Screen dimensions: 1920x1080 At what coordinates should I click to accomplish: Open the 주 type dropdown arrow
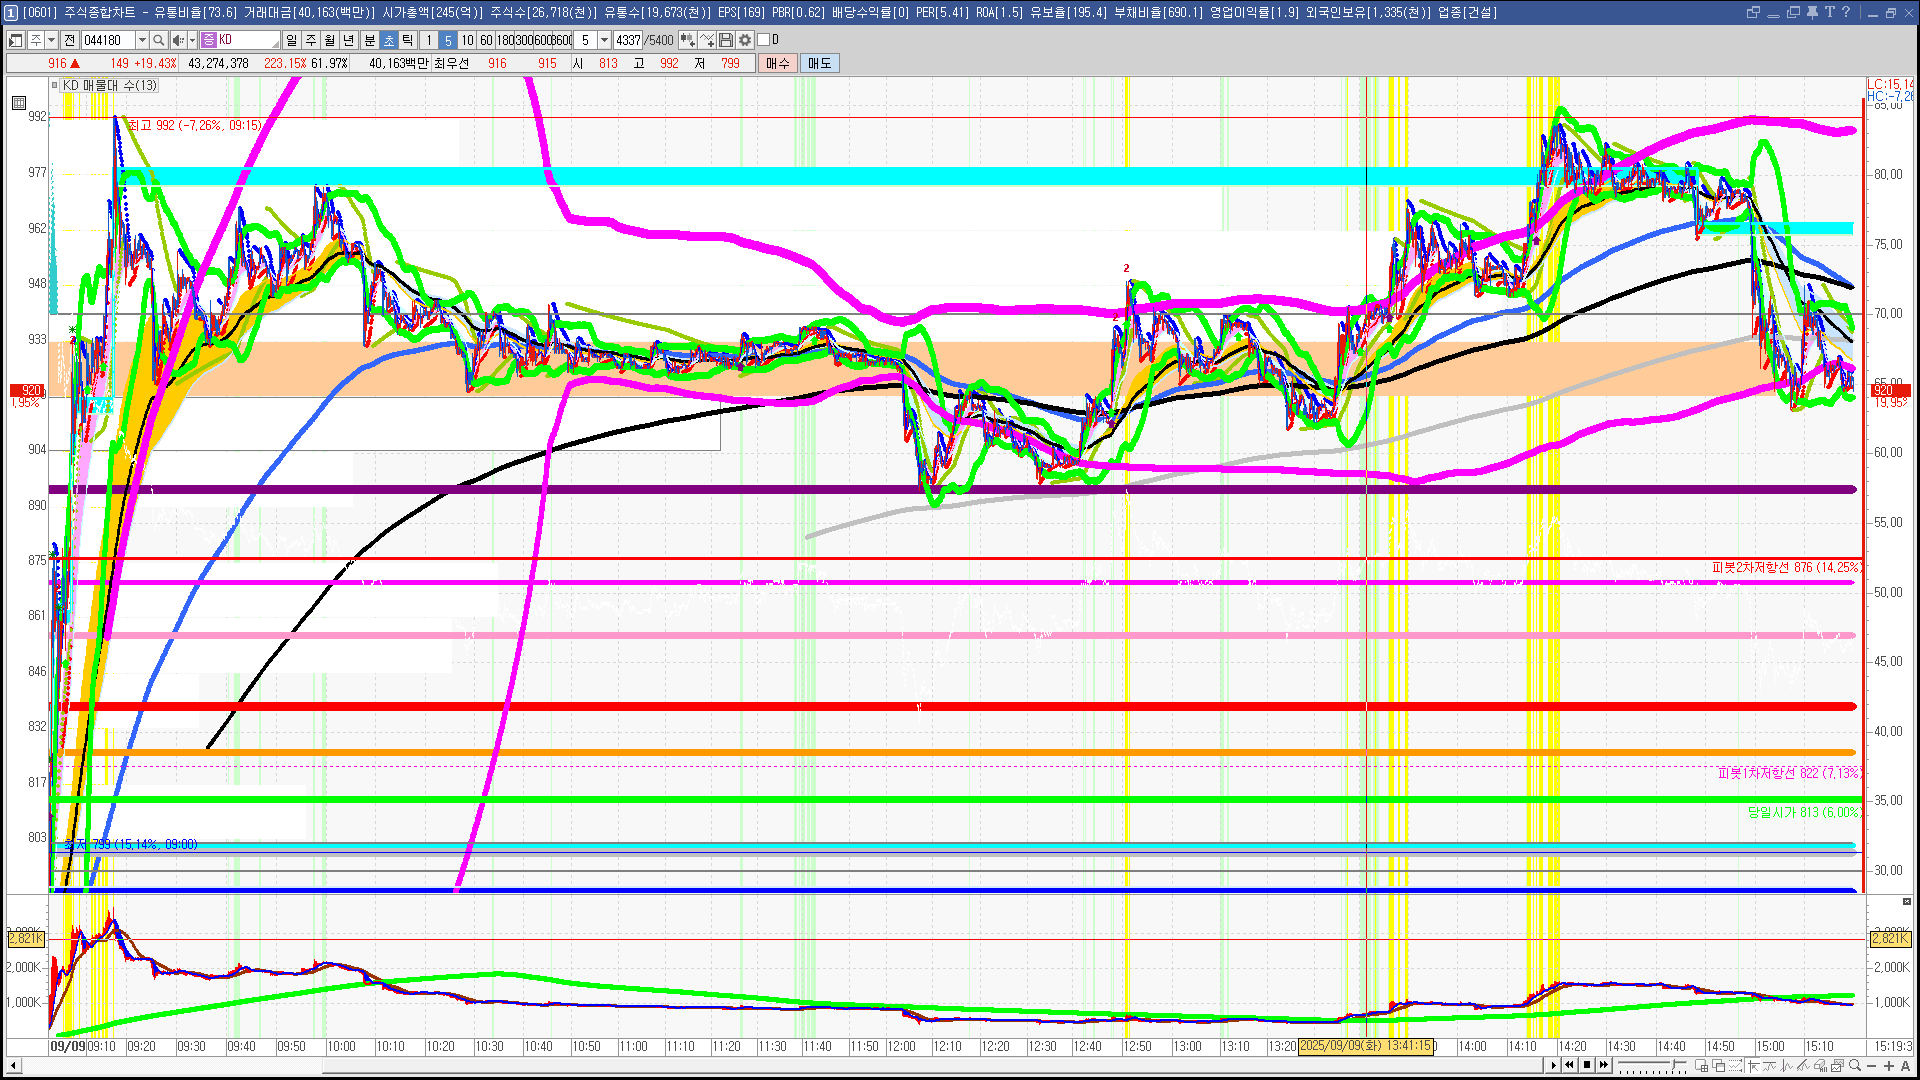(51, 40)
